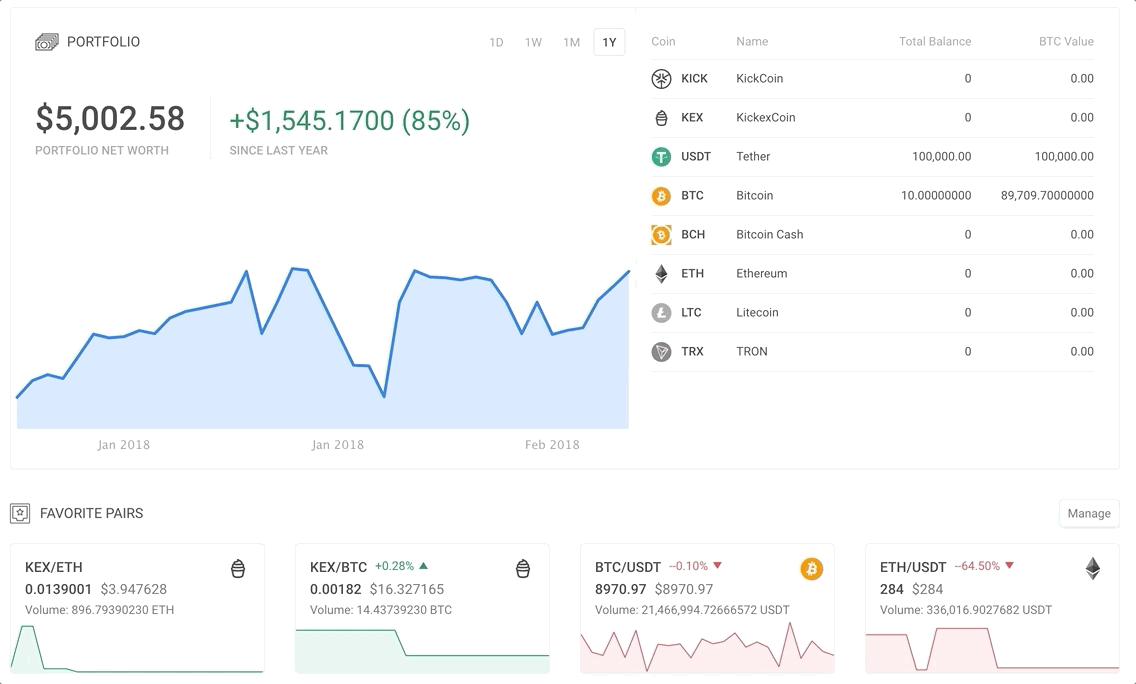Click green up arrow on KEX/BTC card
1136x684 pixels.
coord(424,566)
